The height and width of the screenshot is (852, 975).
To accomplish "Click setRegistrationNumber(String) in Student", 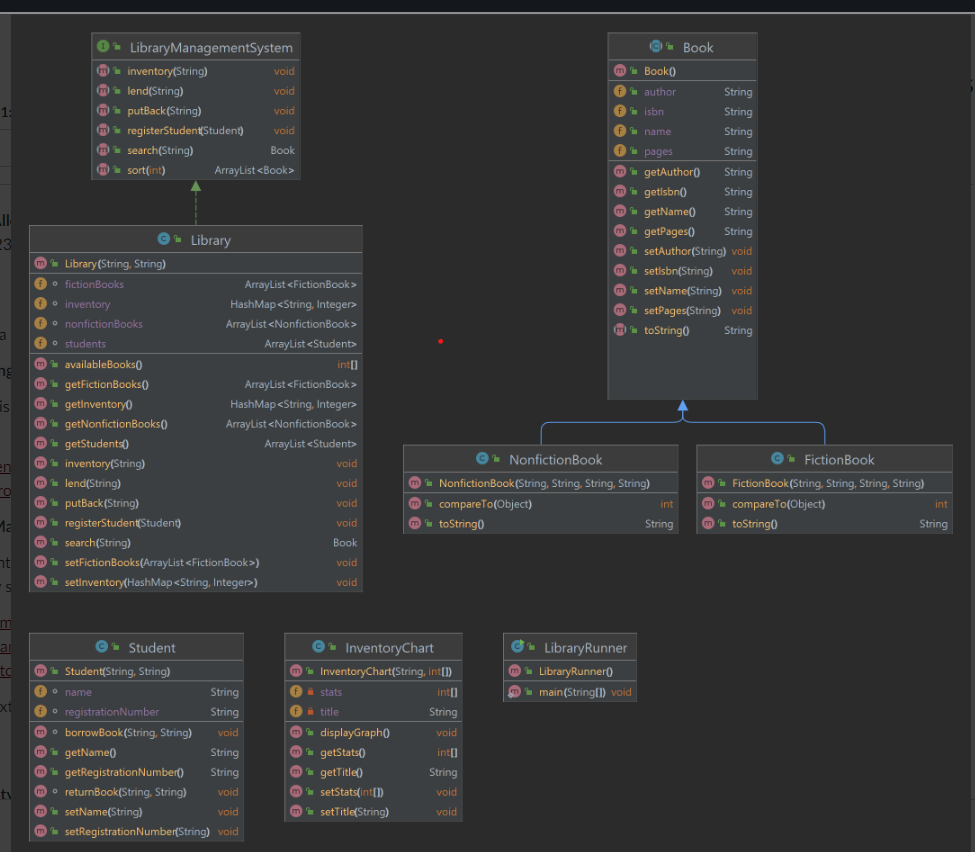I will pos(136,831).
